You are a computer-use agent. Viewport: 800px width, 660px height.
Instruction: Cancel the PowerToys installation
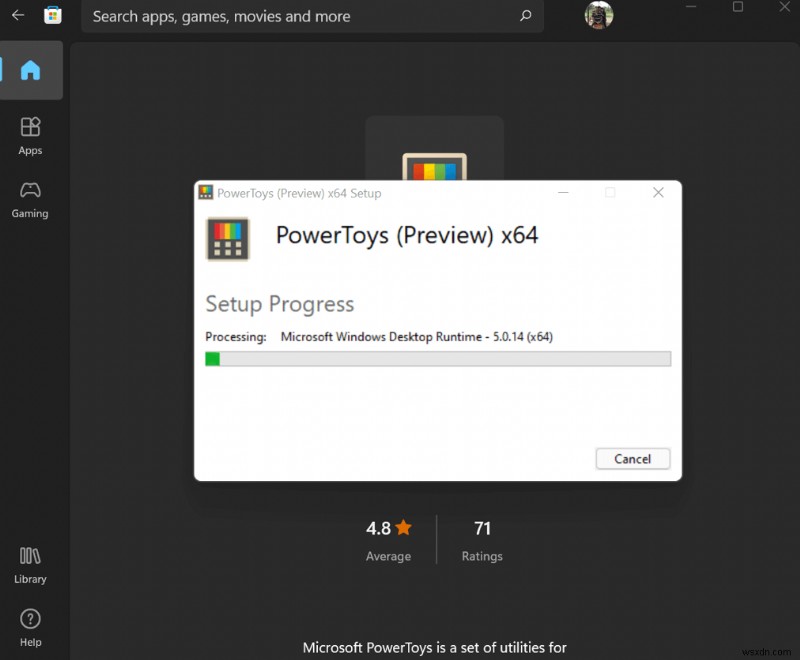(x=632, y=458)
